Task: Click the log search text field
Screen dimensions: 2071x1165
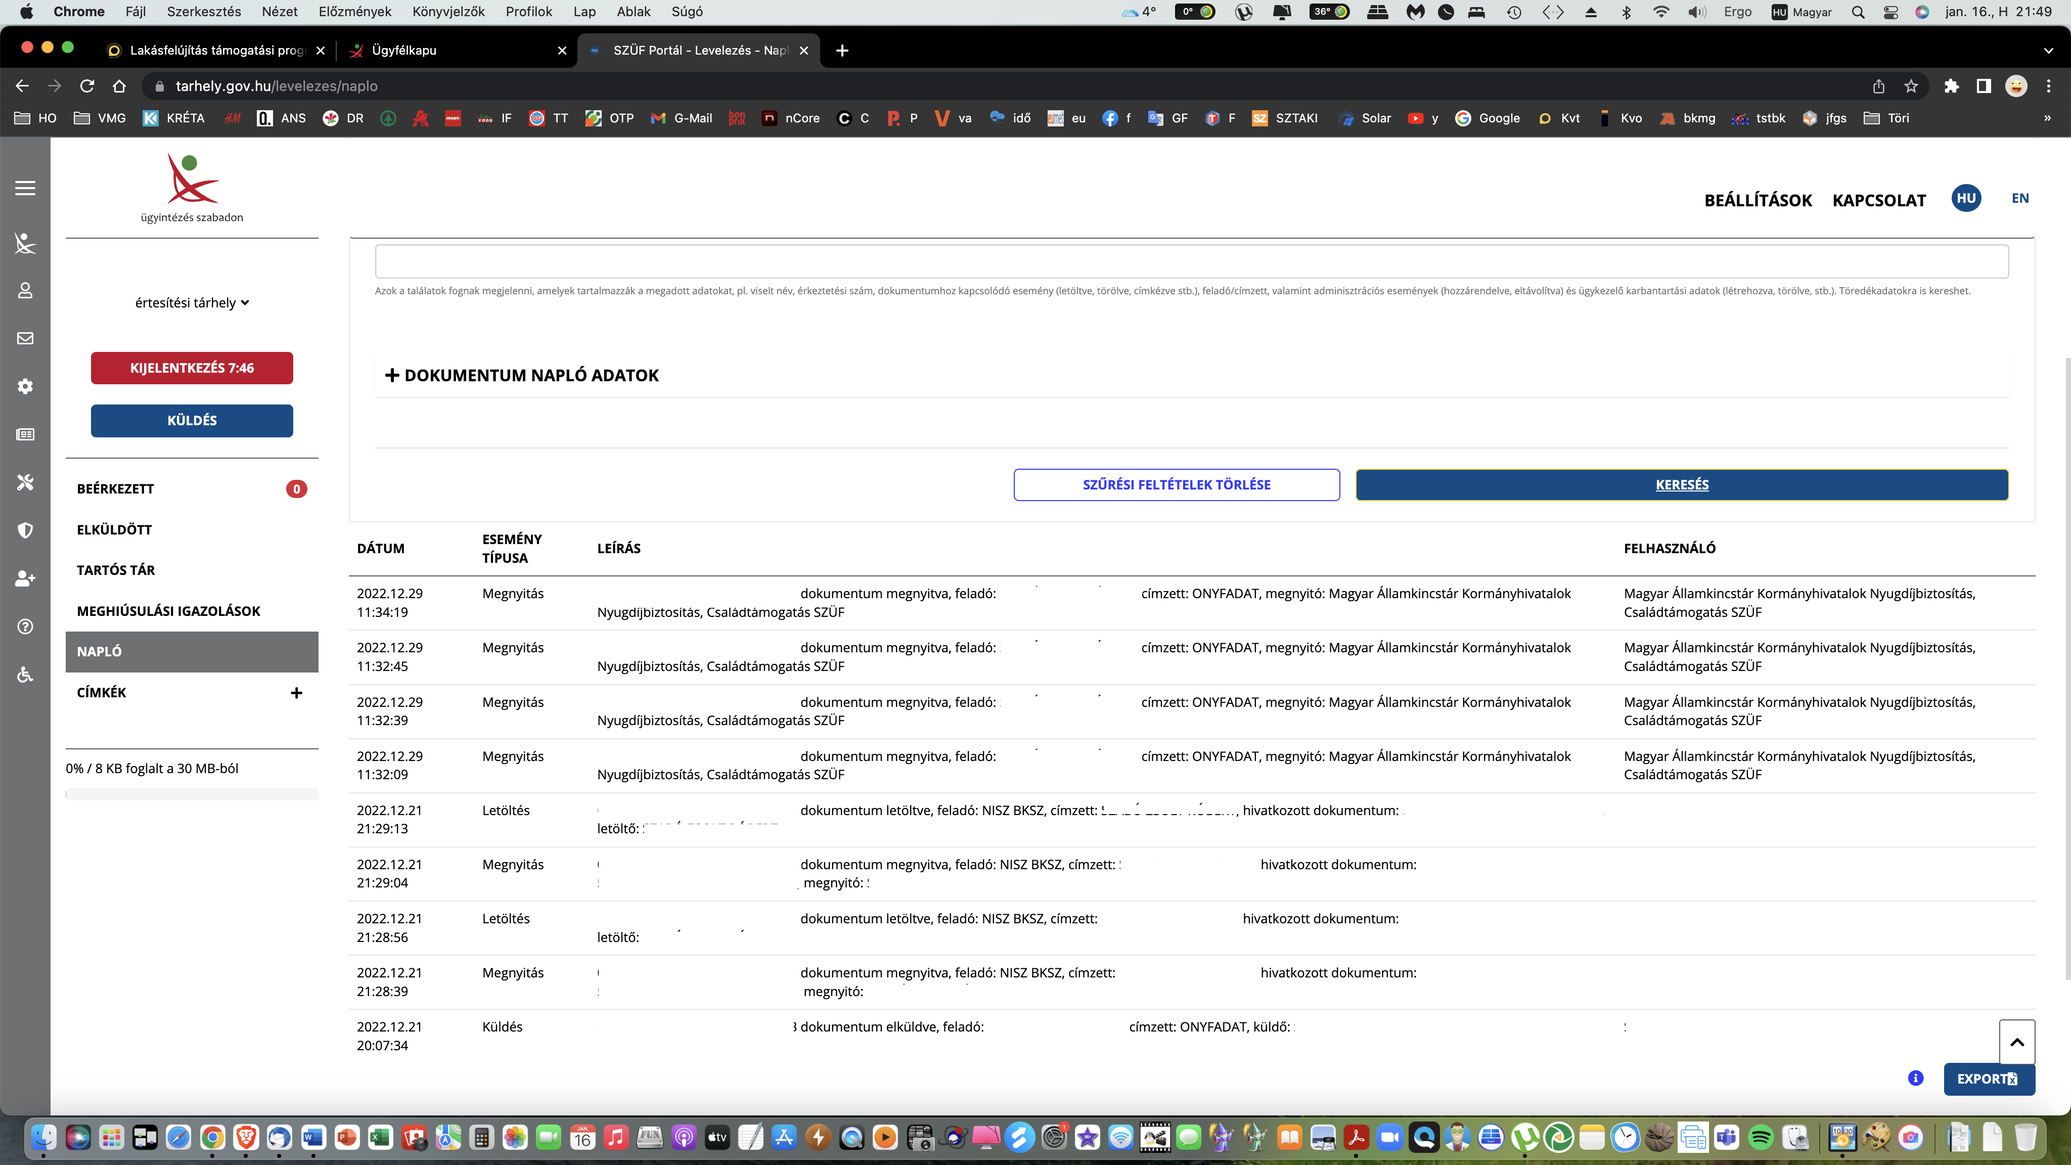Action: (1191, 262)
